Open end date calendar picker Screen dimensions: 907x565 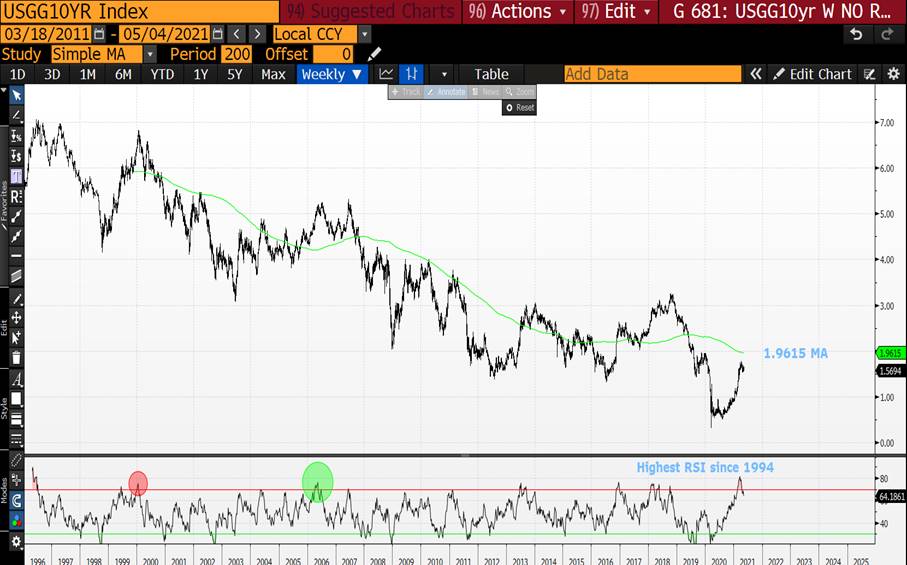pos(217,34)
